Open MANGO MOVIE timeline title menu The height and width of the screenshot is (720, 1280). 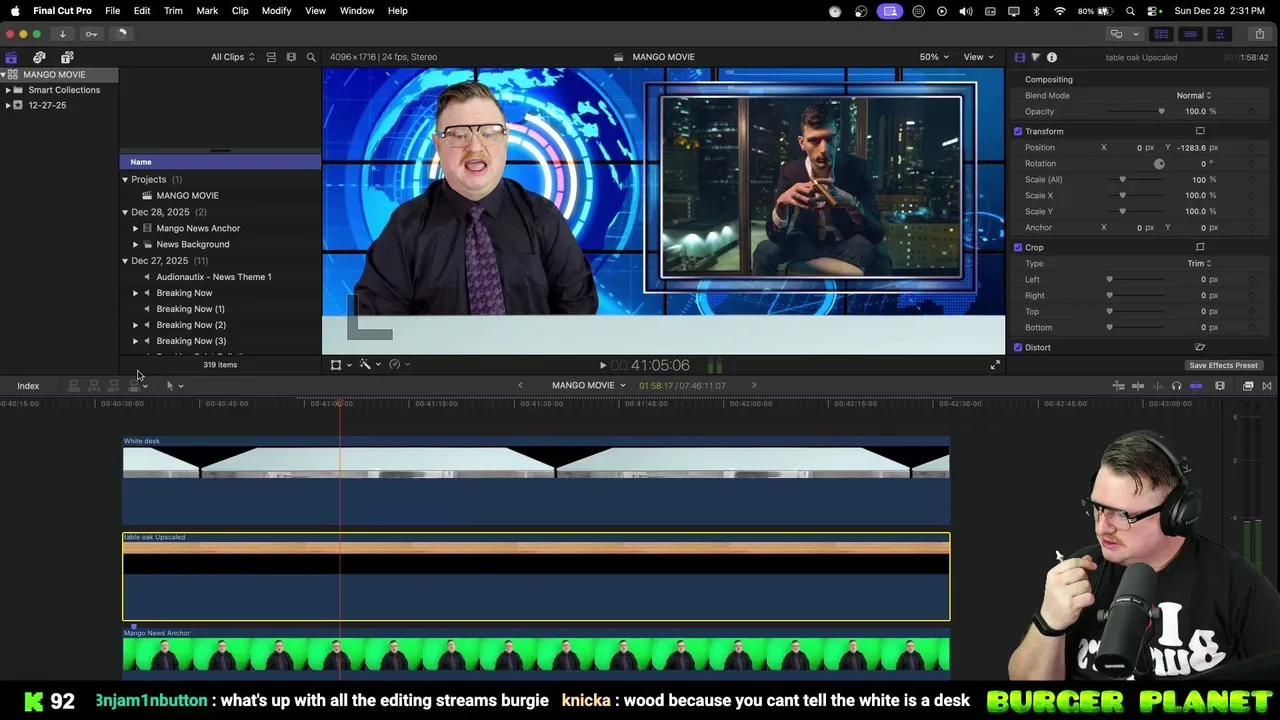pyautogui.click(x=588, y=385)
